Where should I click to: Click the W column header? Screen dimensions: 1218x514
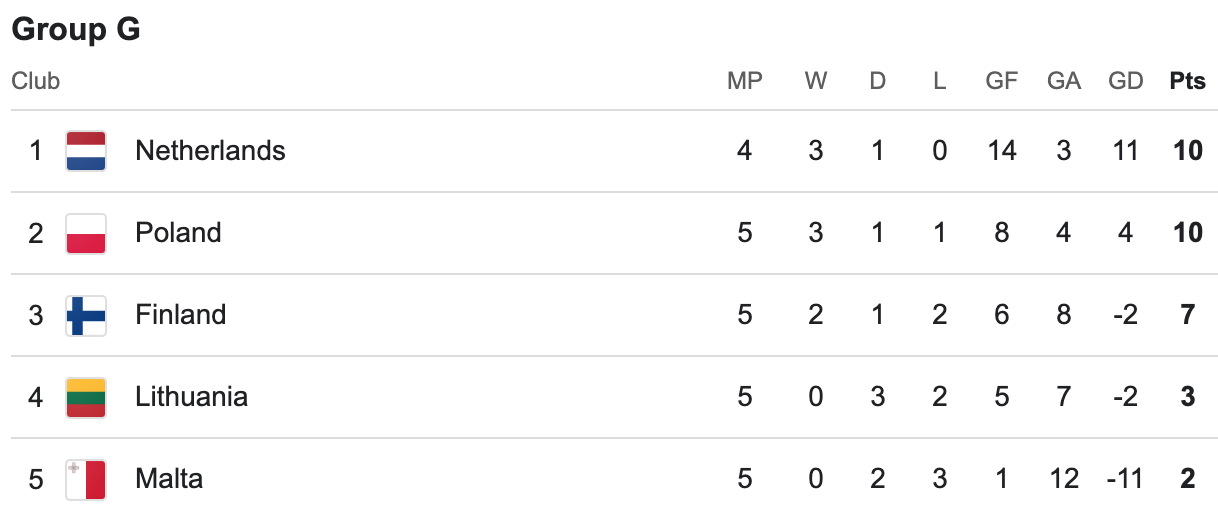(816, 82)
